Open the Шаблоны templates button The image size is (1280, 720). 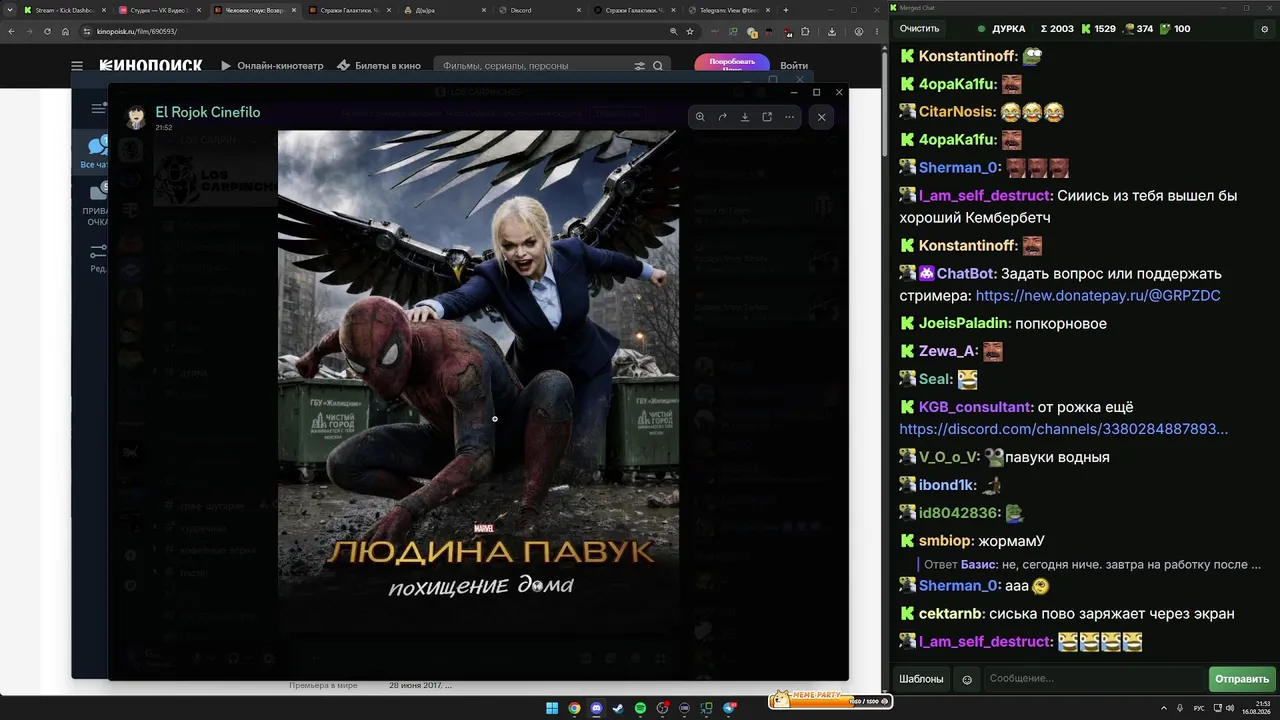click(x=921, y=679)
